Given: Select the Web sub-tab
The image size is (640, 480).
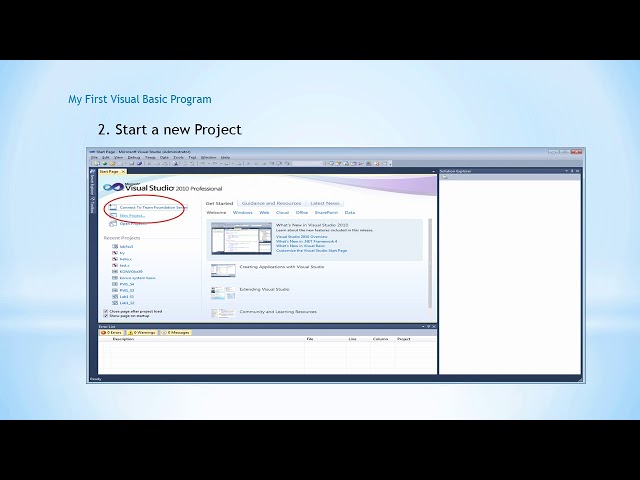Looking at the screenshot, I should click(x=264, y=213).
